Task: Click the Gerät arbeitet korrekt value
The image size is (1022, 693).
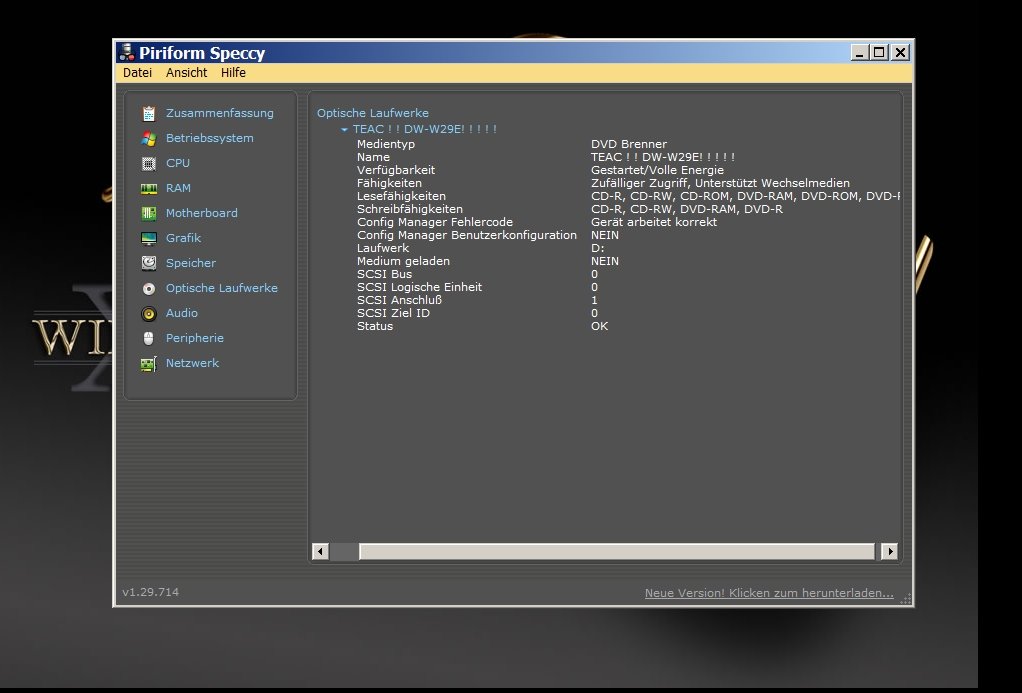Action: pyautogui.click(x=654, y=222)
